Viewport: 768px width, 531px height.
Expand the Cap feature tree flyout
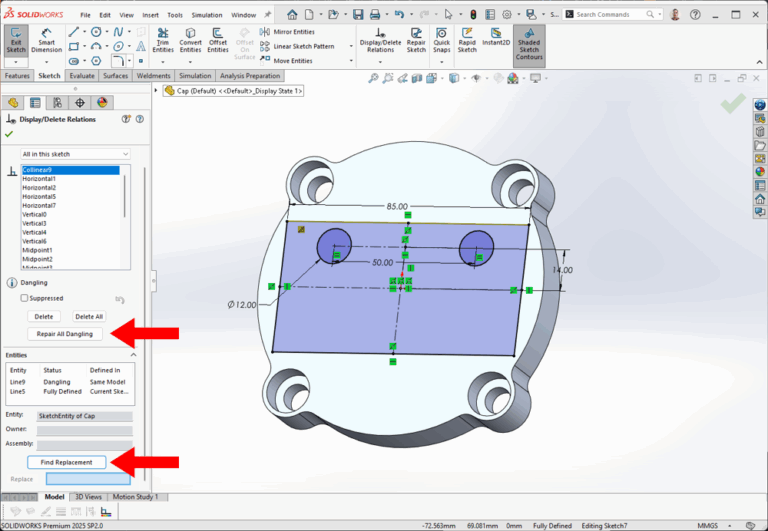pyautogui.click(x=156, y=91)
